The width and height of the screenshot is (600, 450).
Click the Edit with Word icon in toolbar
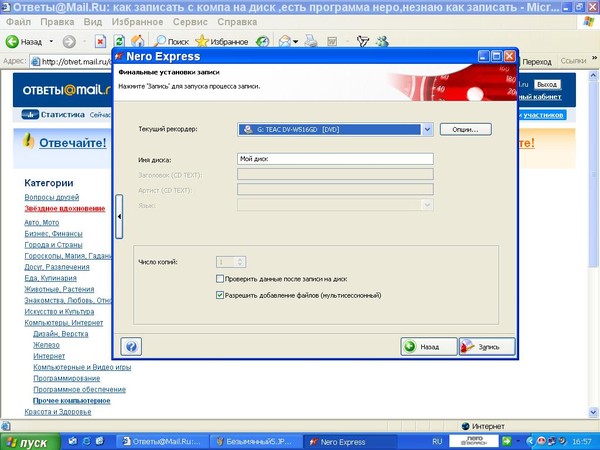[x=332, y=41]
